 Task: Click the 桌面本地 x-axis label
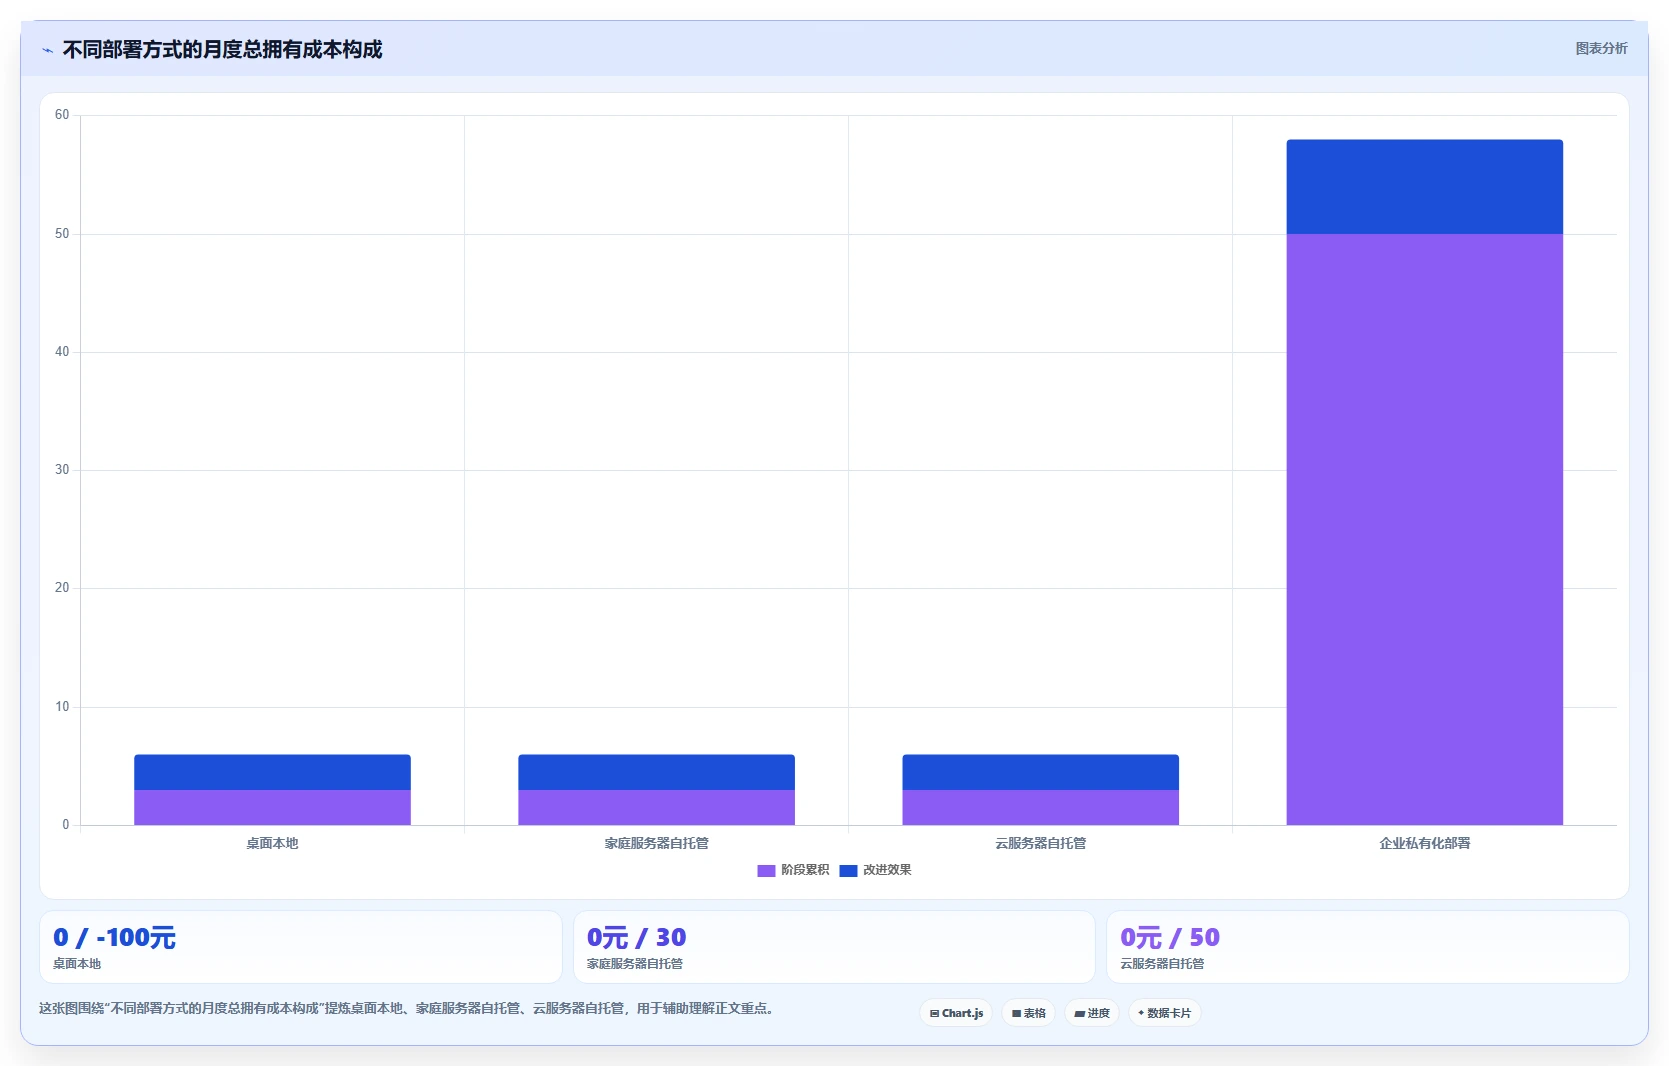coord(272,843)
